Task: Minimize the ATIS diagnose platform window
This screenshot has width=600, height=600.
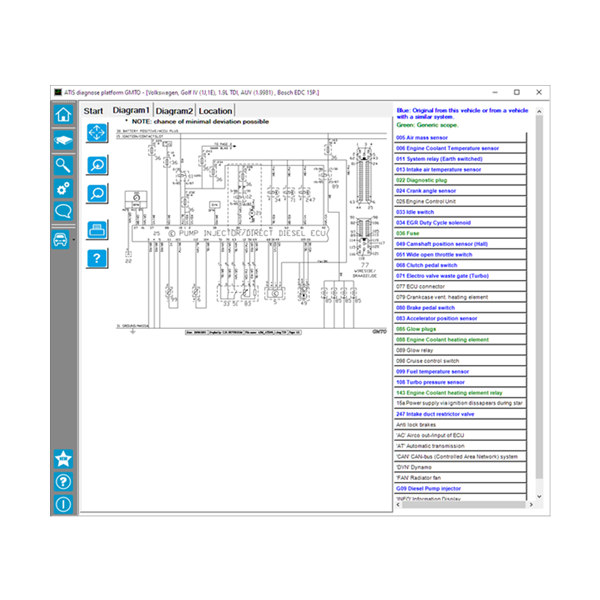Action: click(x=495, y=92)
